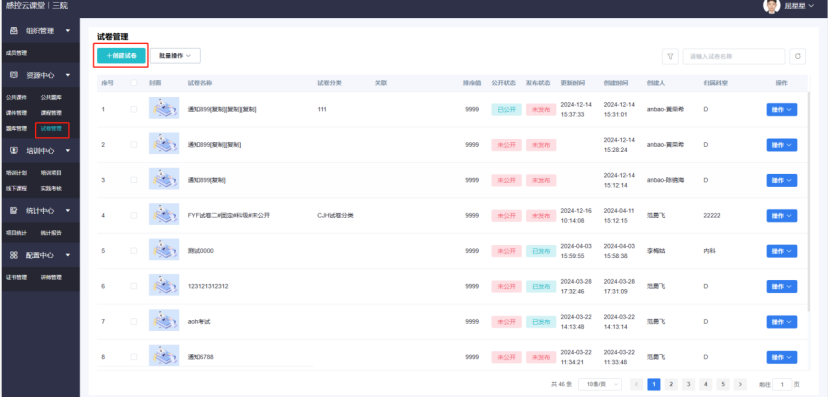Click the 培训中心 sidebar icon
Image resolution: width=828 pixels, height=397 pixels.
tap(14, 150)
